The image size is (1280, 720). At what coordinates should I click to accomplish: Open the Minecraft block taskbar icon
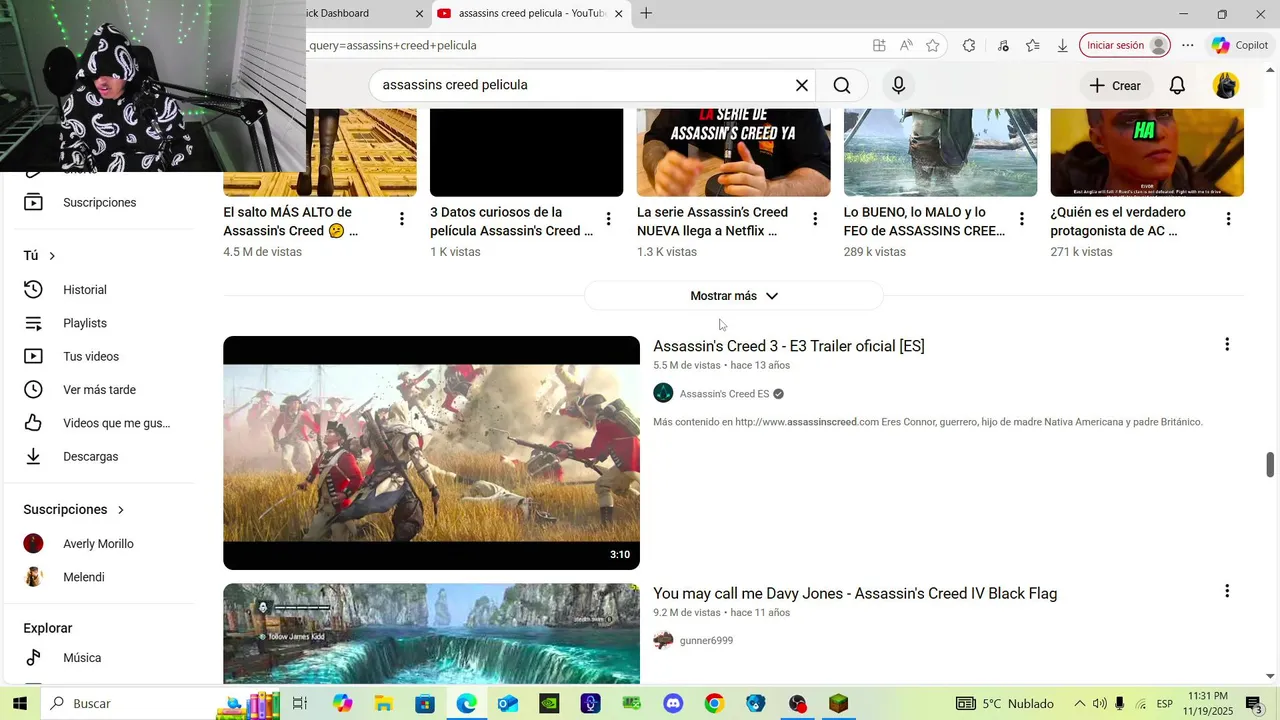pyautogui.click(x=838, y=703)
